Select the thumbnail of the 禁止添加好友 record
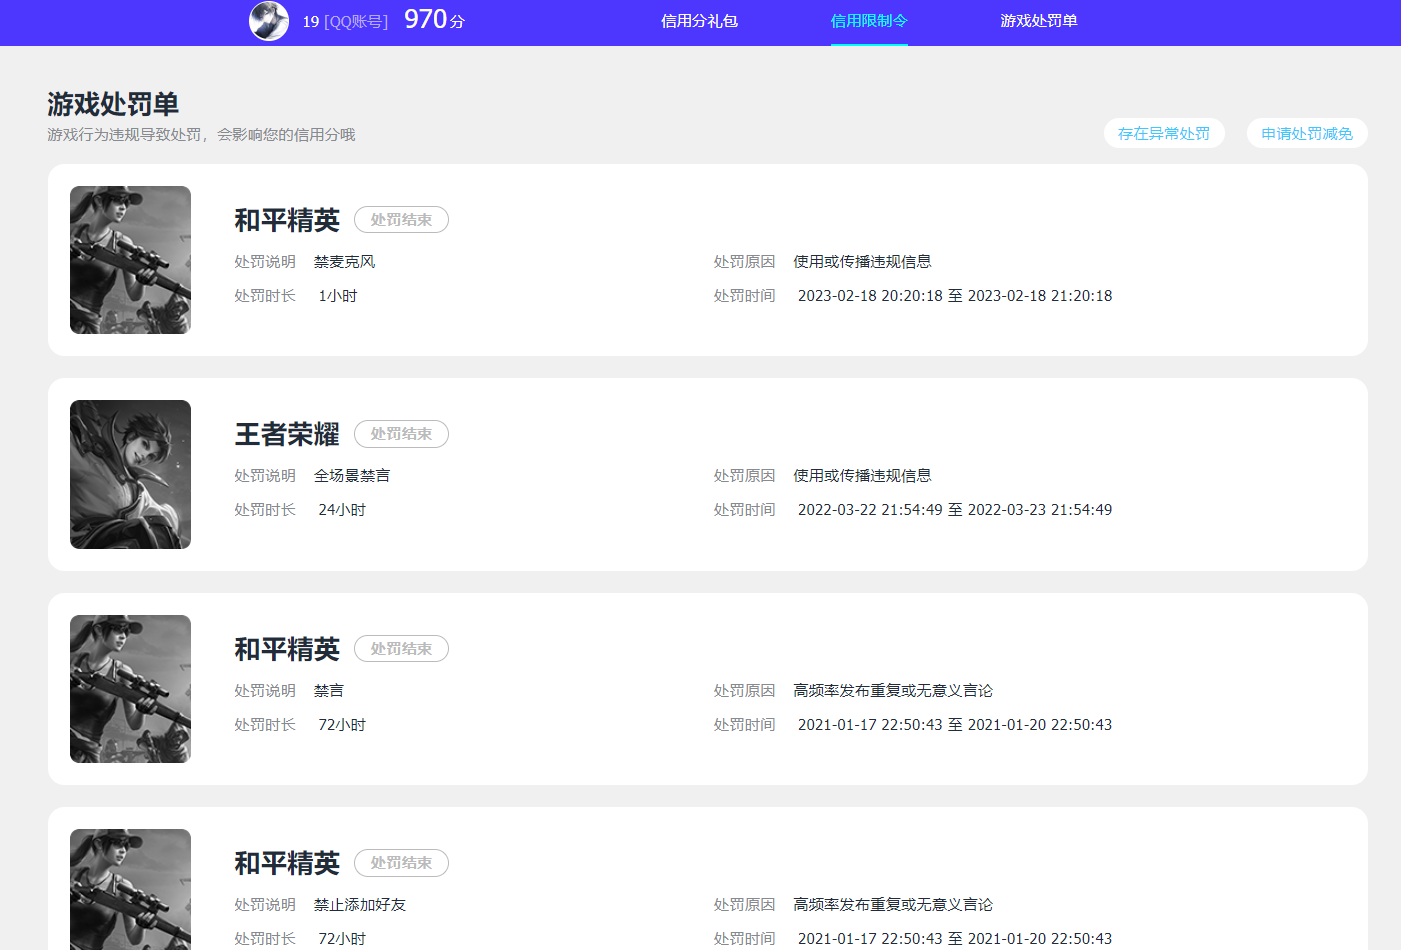 point(130,889)
